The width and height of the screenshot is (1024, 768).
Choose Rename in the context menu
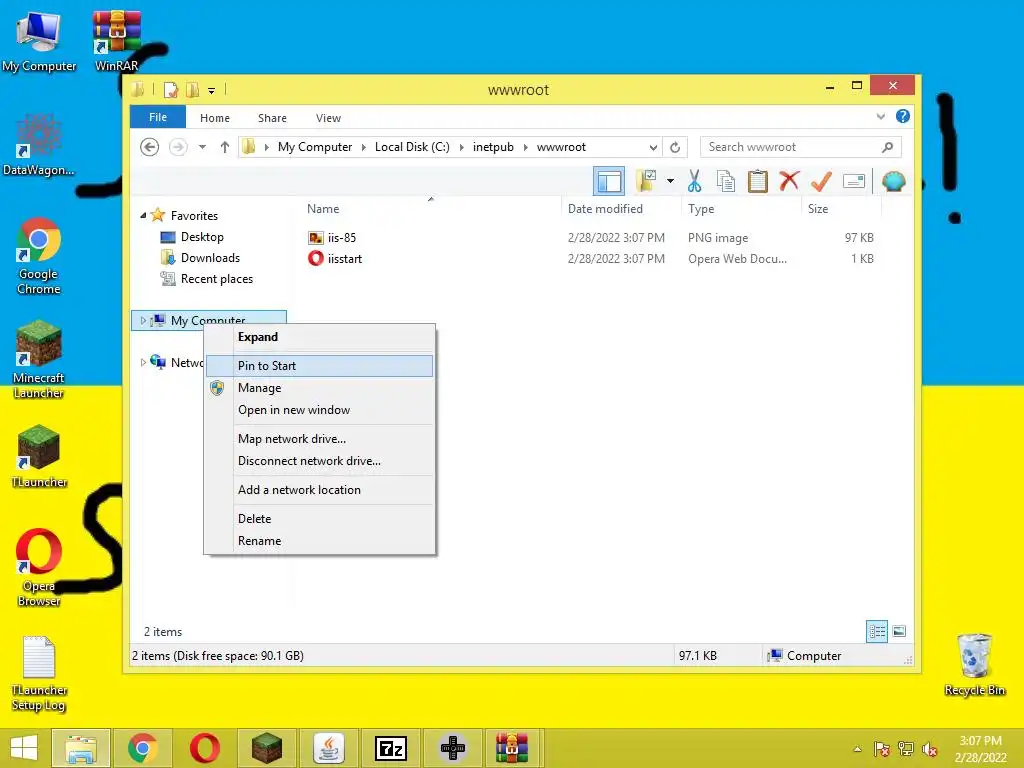tap(319, 541)
